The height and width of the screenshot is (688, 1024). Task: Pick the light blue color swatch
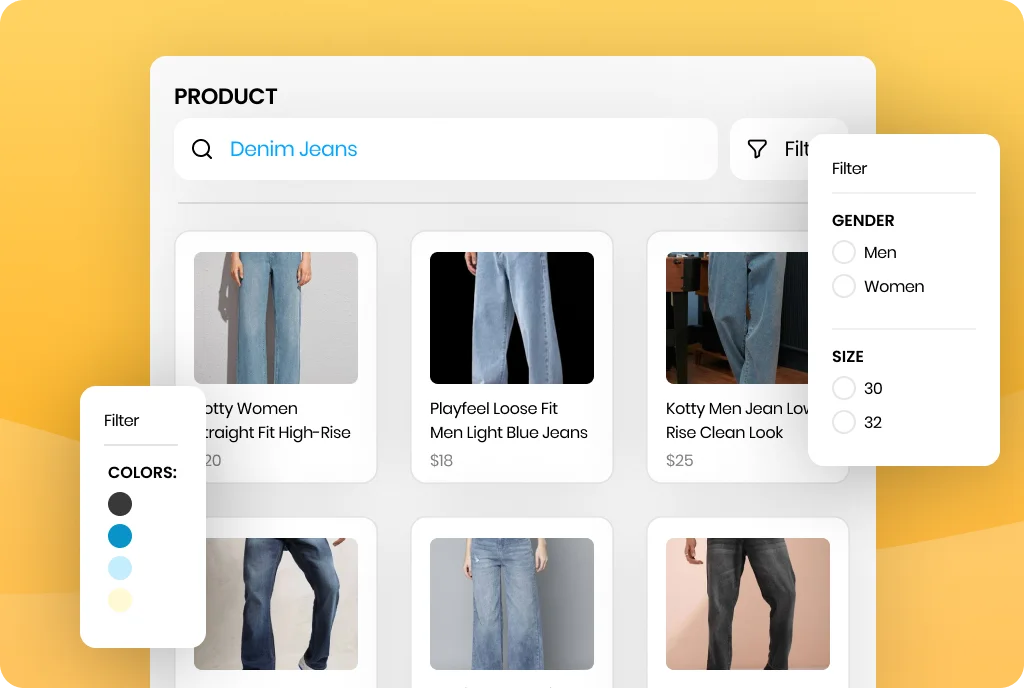coord(120,568)
